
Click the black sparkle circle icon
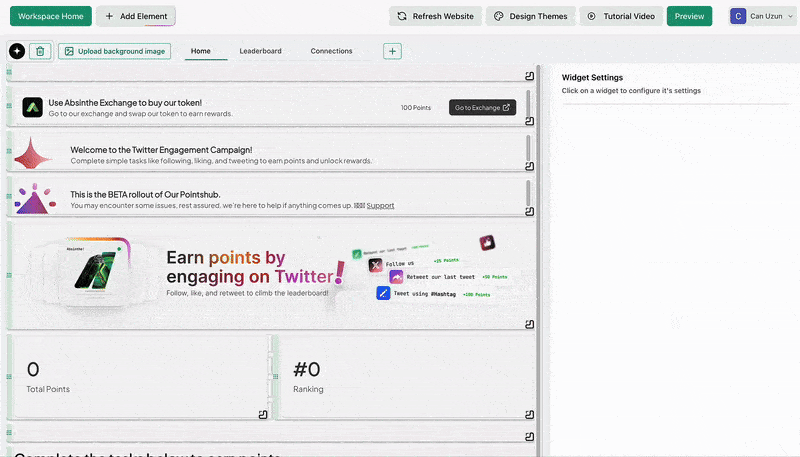(17, 51)
